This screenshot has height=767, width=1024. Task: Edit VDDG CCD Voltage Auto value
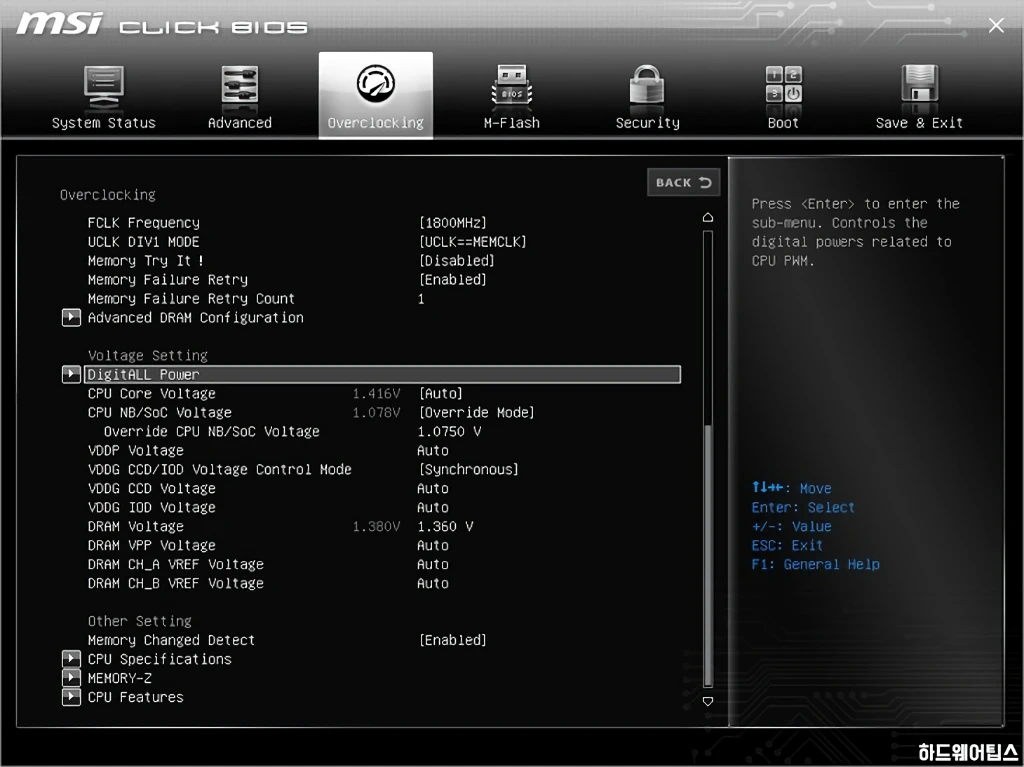(x=433, y=488)
